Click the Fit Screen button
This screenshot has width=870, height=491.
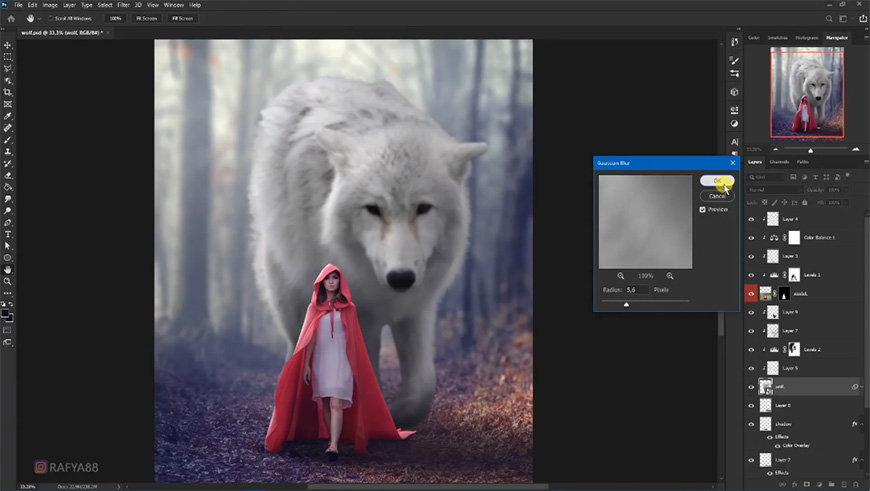146,18
